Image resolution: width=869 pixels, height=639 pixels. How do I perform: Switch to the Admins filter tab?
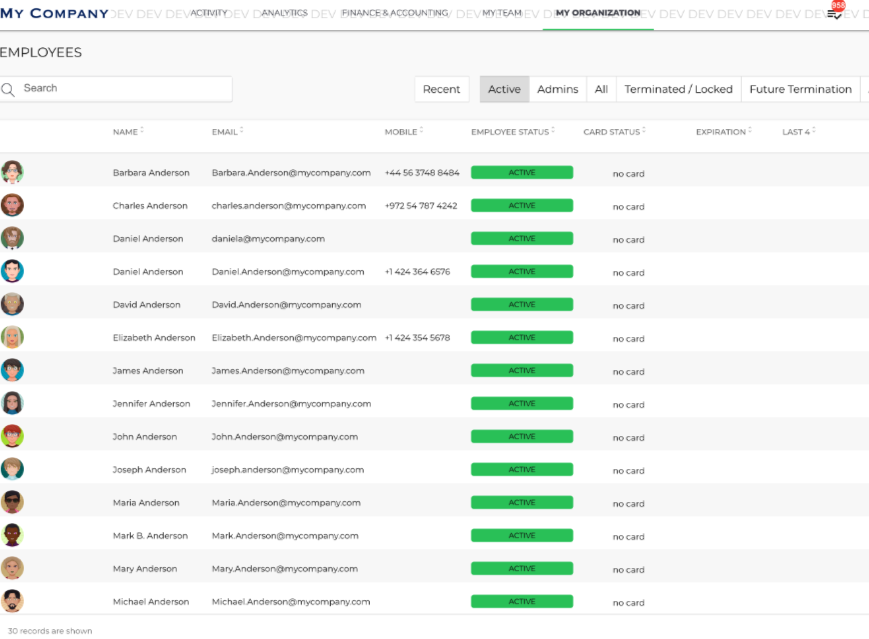(x=558, y=89)
